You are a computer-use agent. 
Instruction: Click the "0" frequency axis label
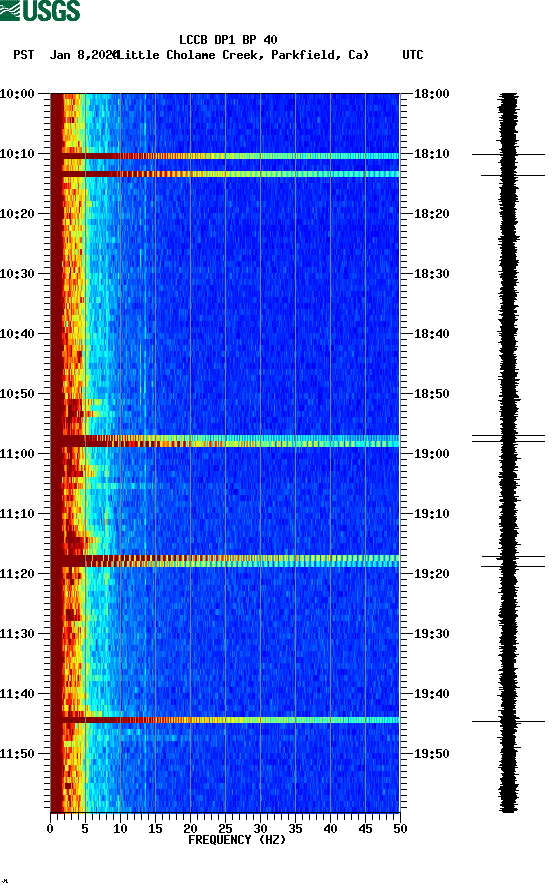tap(50, 829)
